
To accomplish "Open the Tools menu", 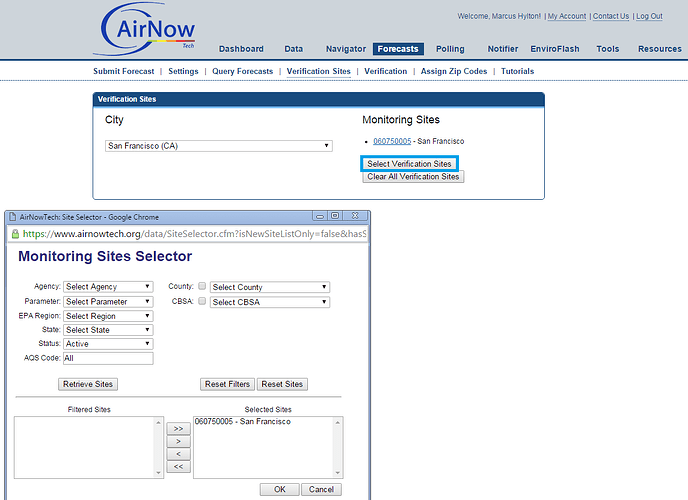I will point(608,49).
